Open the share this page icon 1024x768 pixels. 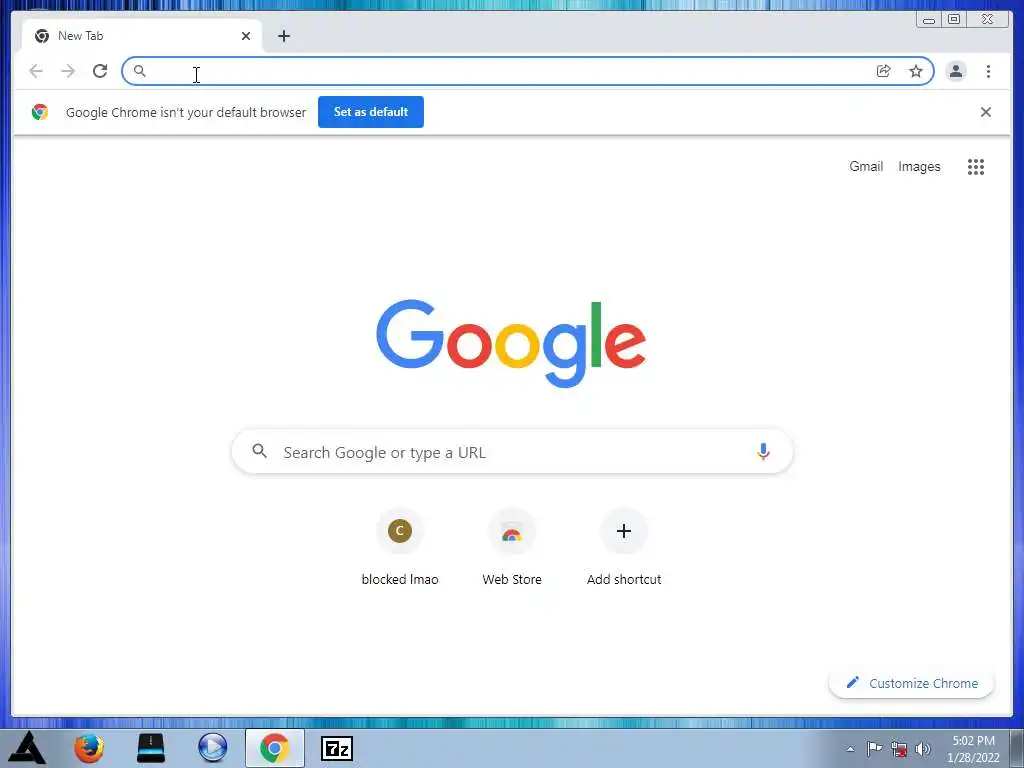pos(884,71)
